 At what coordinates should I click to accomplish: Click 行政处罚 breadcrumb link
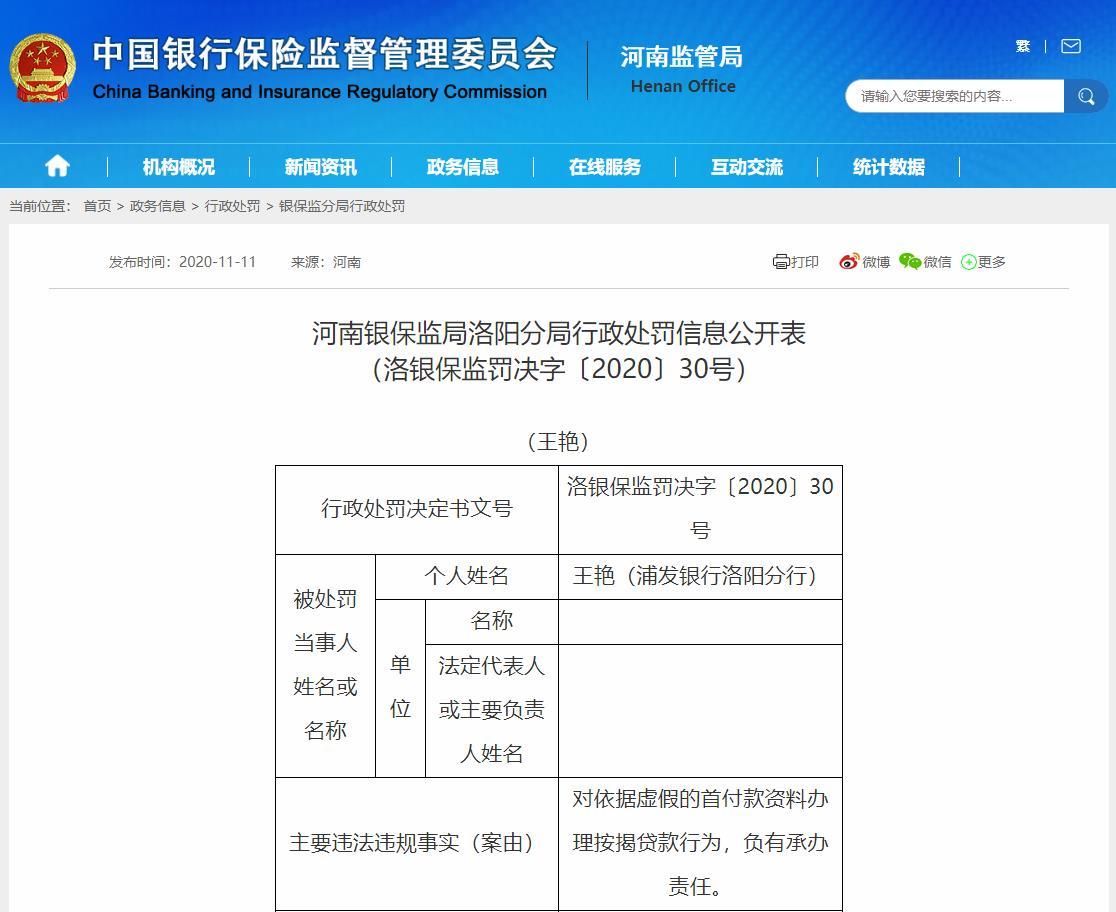232,206
